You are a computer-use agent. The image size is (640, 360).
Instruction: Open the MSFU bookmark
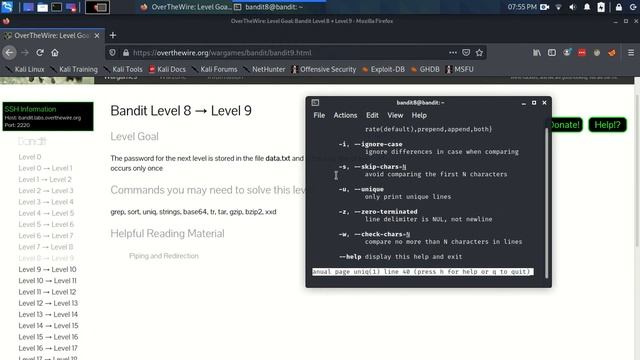[460, 69]
